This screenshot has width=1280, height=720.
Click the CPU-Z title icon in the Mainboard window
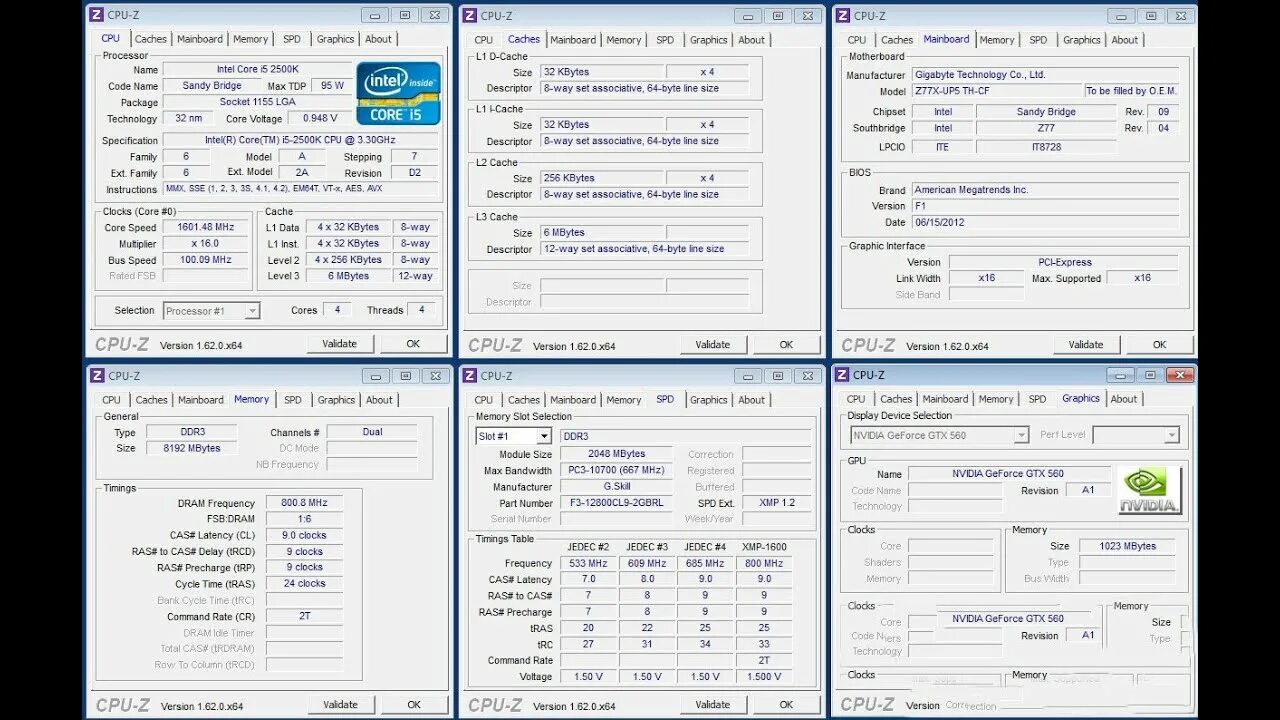pos(843,15)
